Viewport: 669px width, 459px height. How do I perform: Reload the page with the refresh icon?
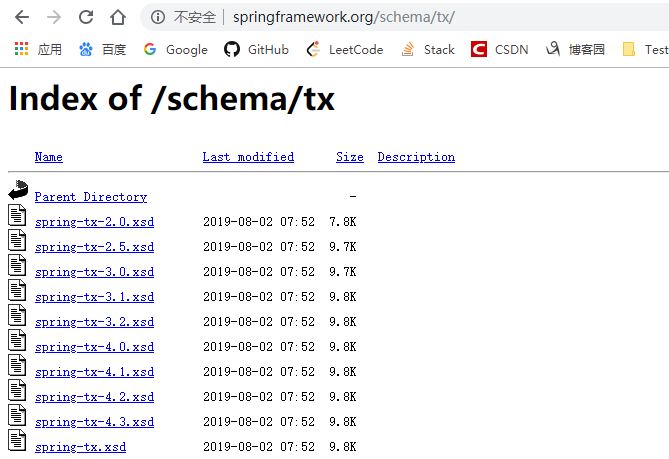click(86, 17)
